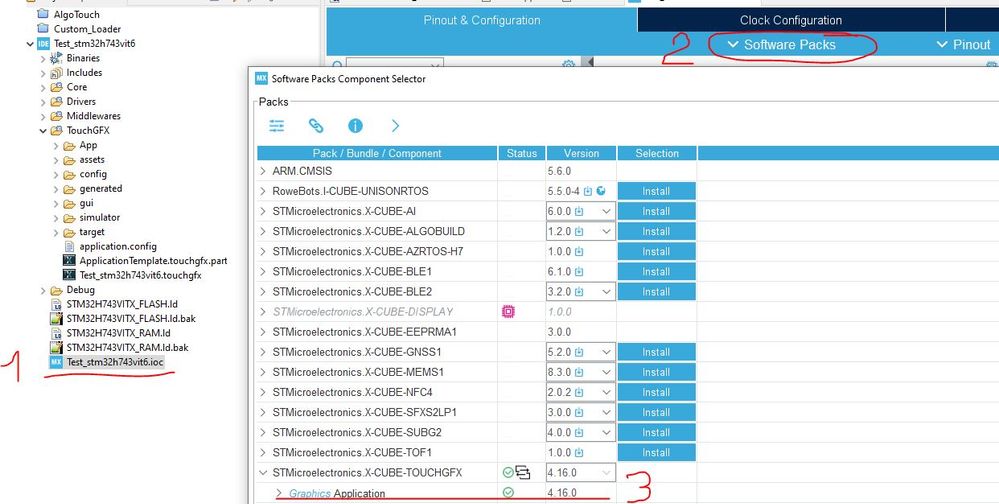The height and width of the screenshot is (504, 999).
Task: Click the Version column header
Action: (x=581, y=153)
